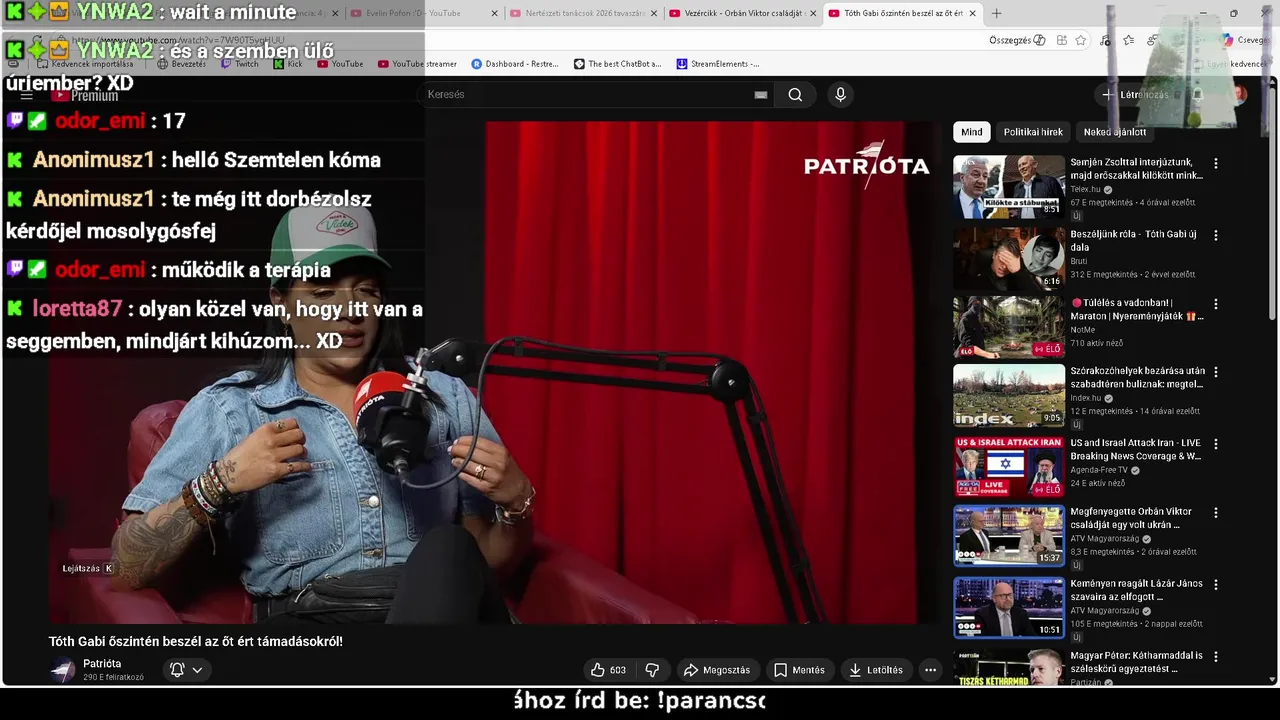This screenshot has height=720, width=1280.
Task: Open Túlélés a vadonban live stream thumbnail
Action: (1009, 327)
